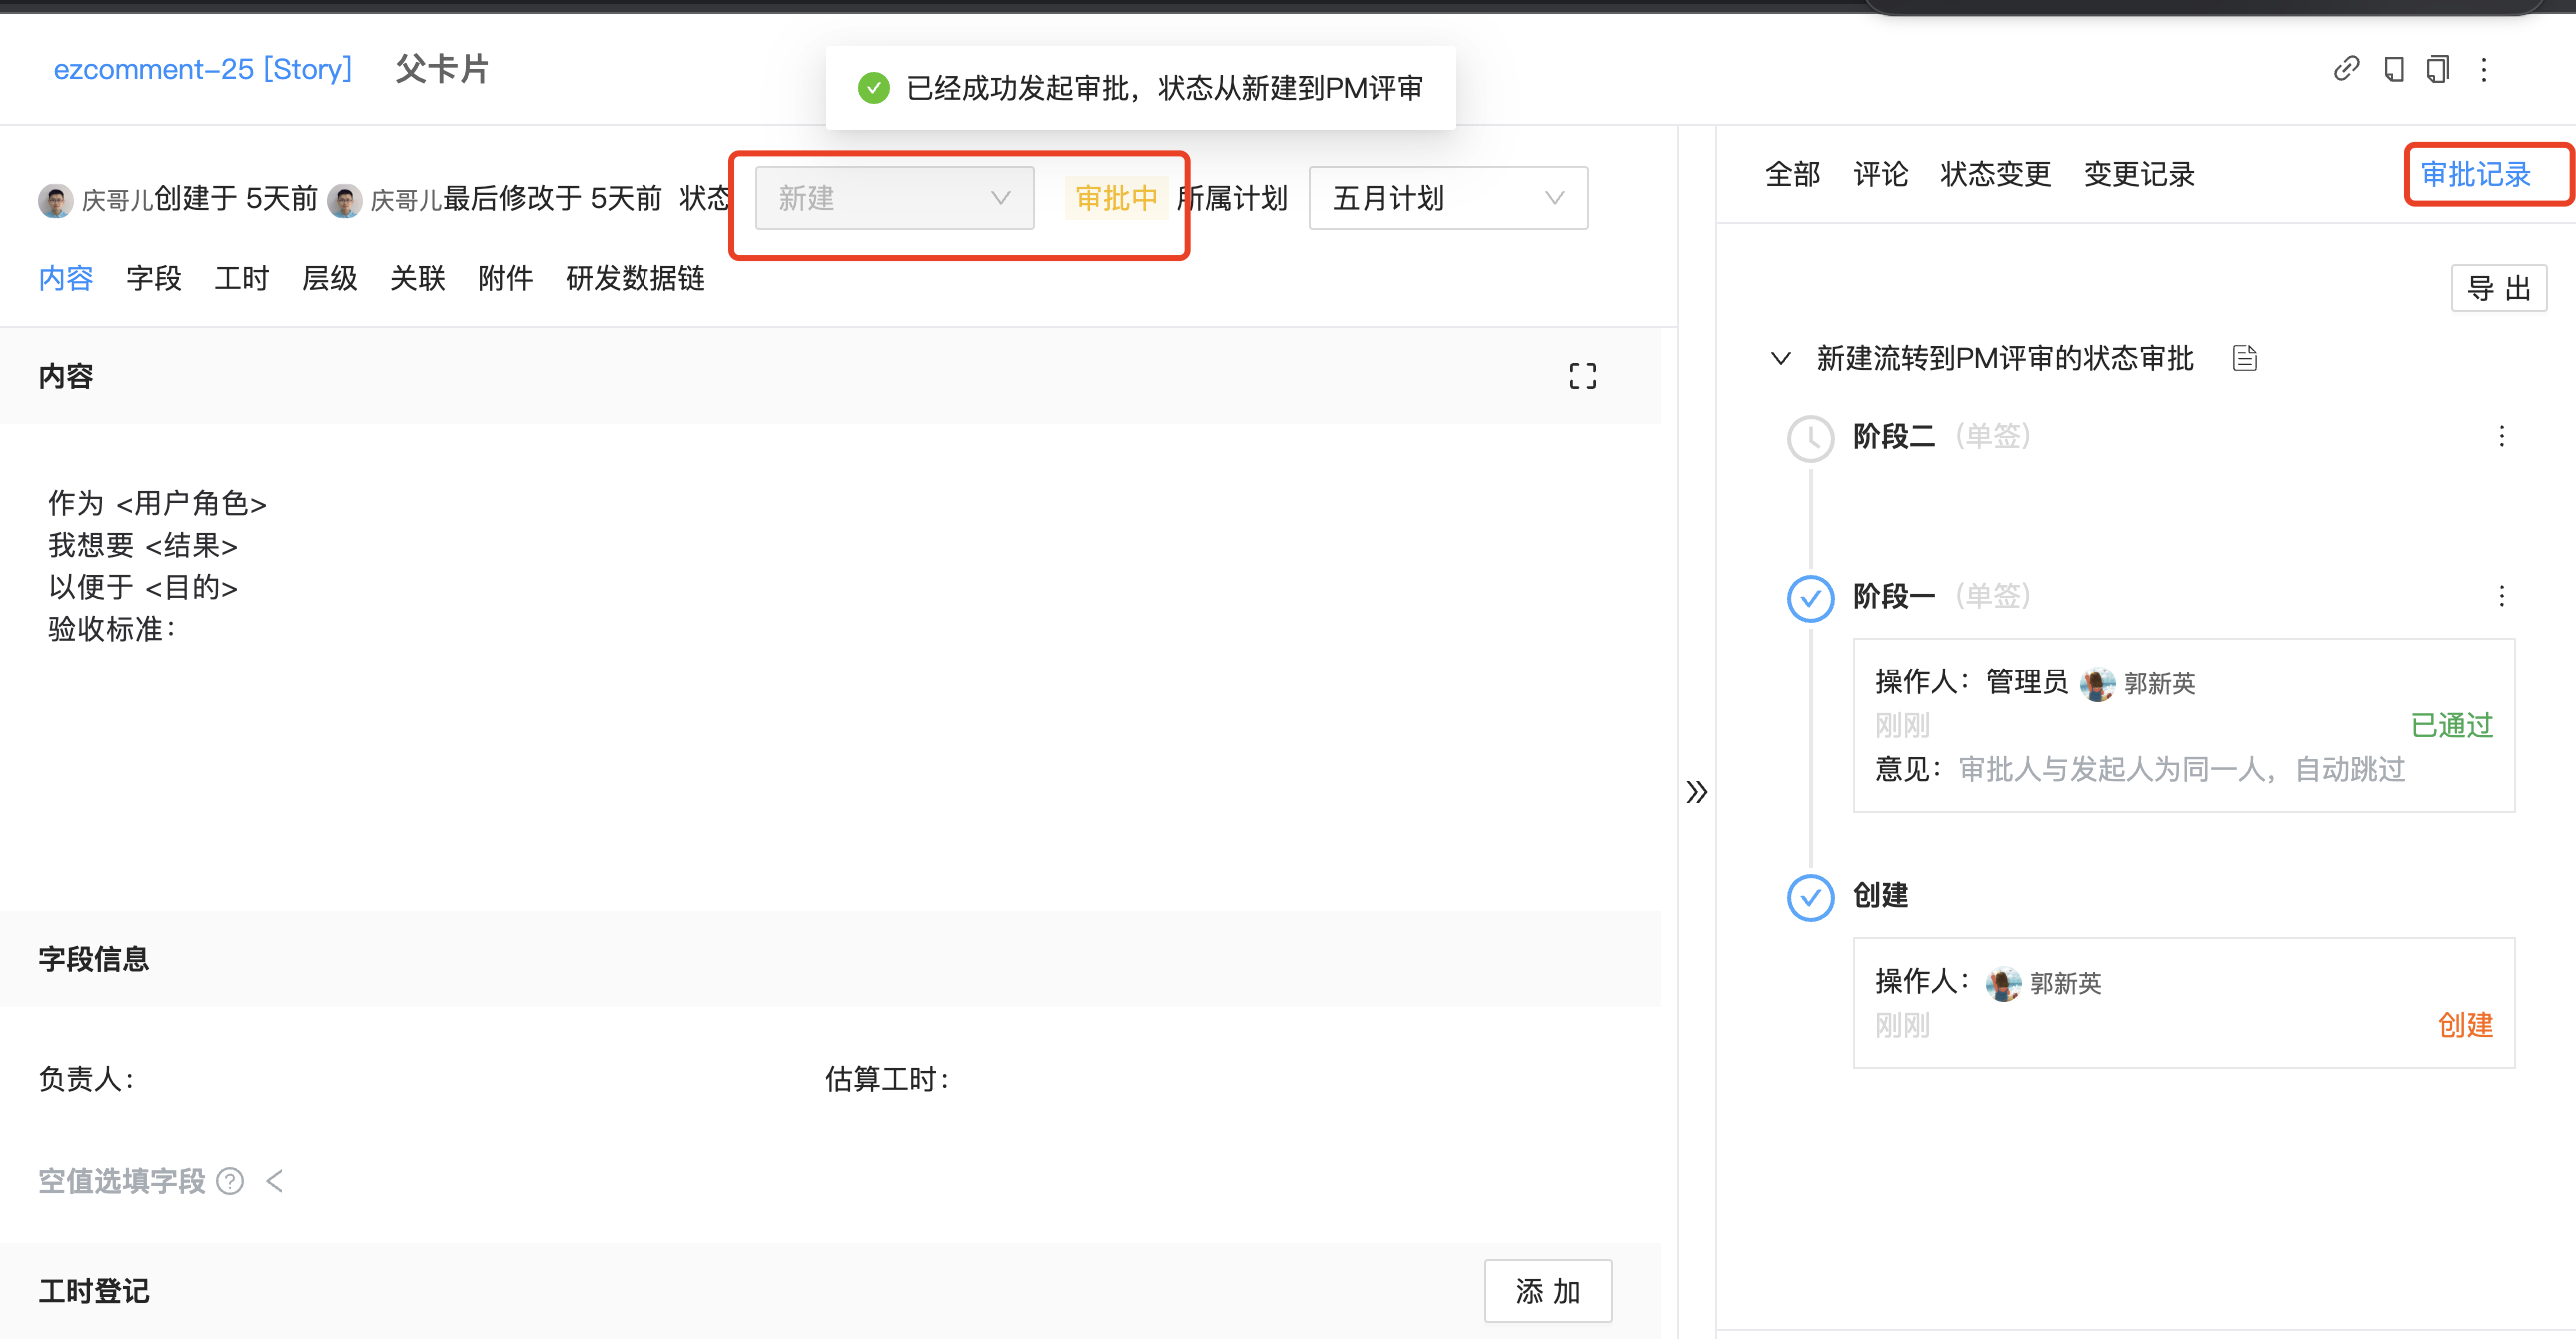Open the 五月计划 plan dropdown
2576x1339 pixels.
(1447, 198)
